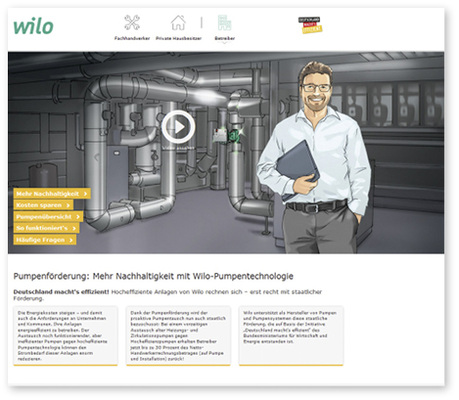Open the Deutschland macht's effizient badge
This screenshot has height=400, width=459.
pyautogui.click(x=310, y=25)
